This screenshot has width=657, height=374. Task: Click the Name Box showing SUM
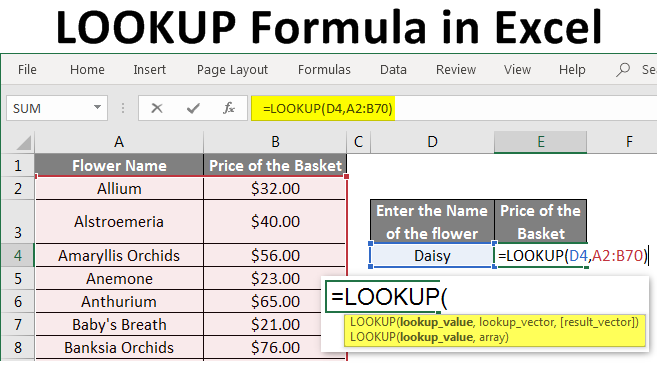pos(57,108)
